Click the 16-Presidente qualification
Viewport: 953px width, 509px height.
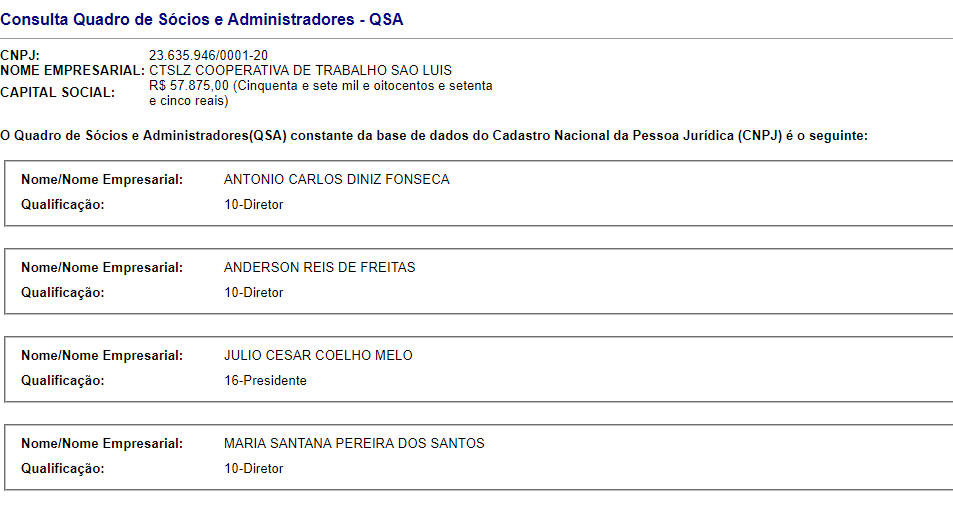tap(265, 381)
